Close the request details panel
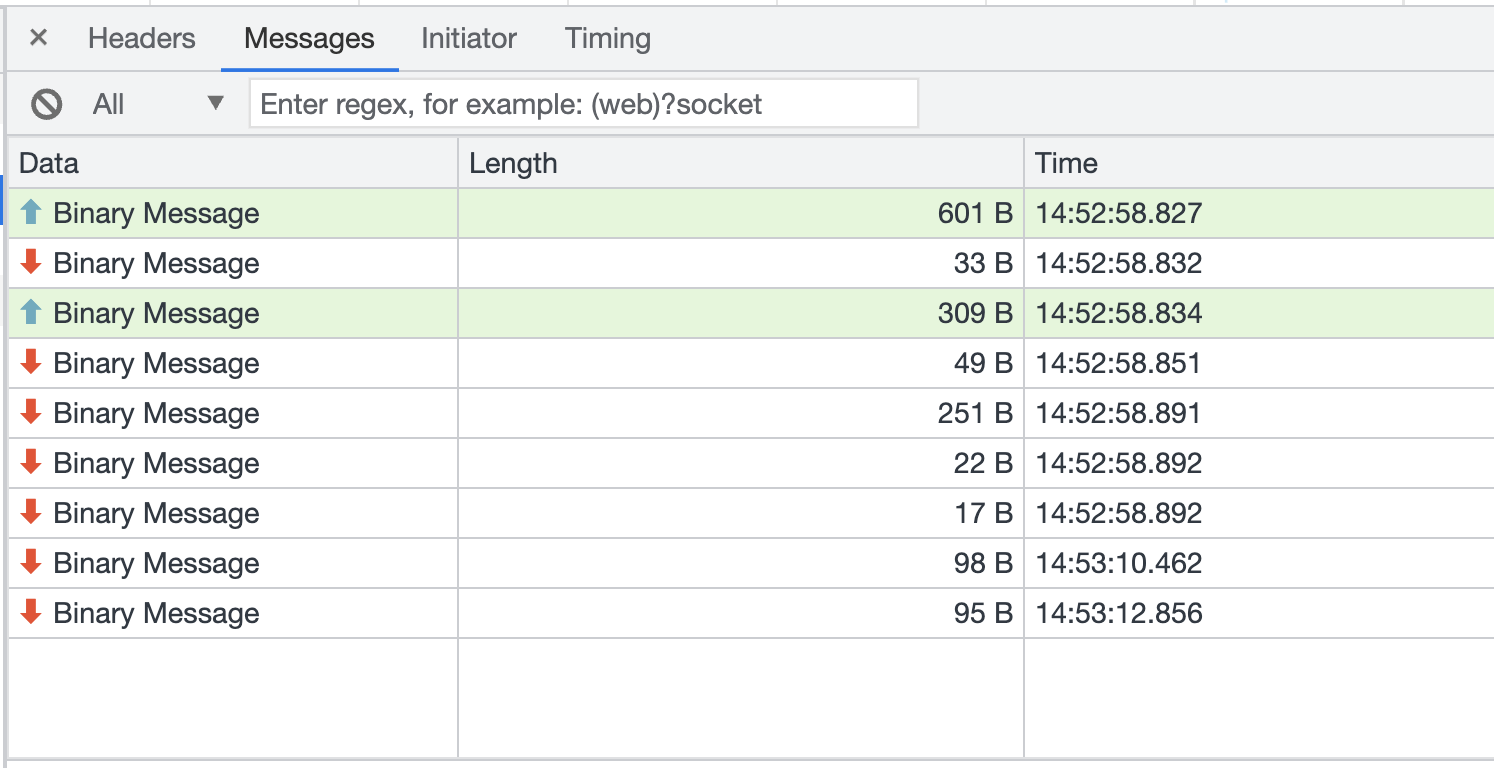1494x768 pixels. (x=38, y=39)
